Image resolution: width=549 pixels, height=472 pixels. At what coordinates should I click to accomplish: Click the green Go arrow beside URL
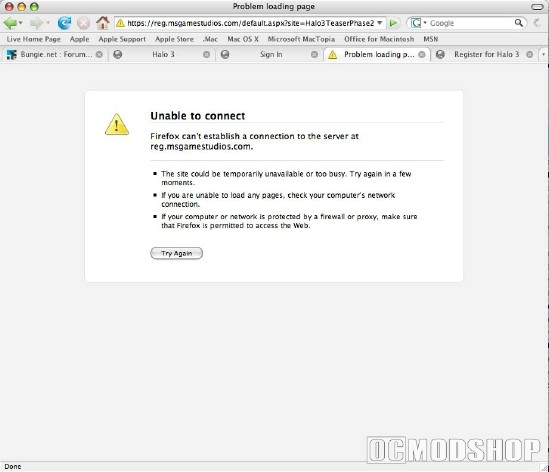tap(394, 23)
